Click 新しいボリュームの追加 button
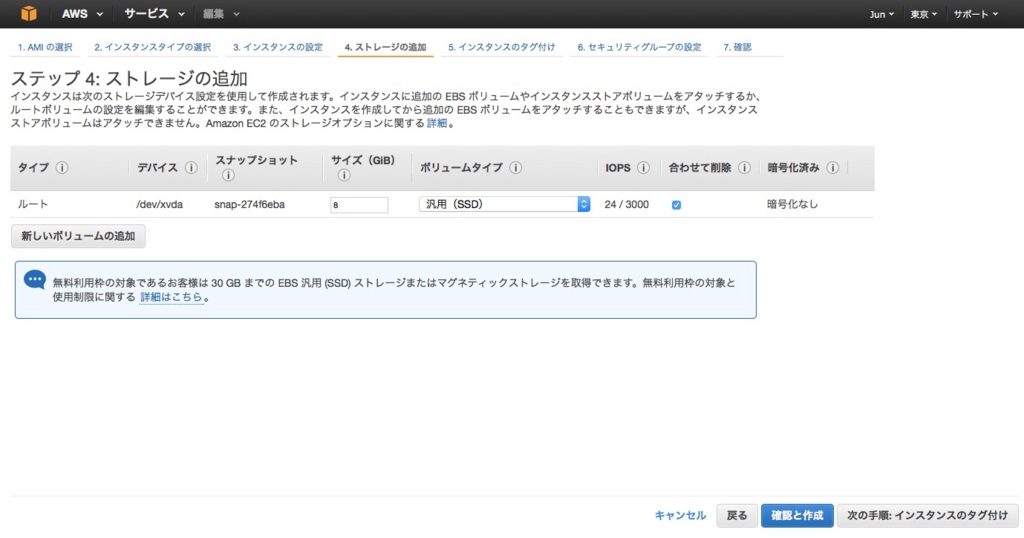 [x=78, y=236]
